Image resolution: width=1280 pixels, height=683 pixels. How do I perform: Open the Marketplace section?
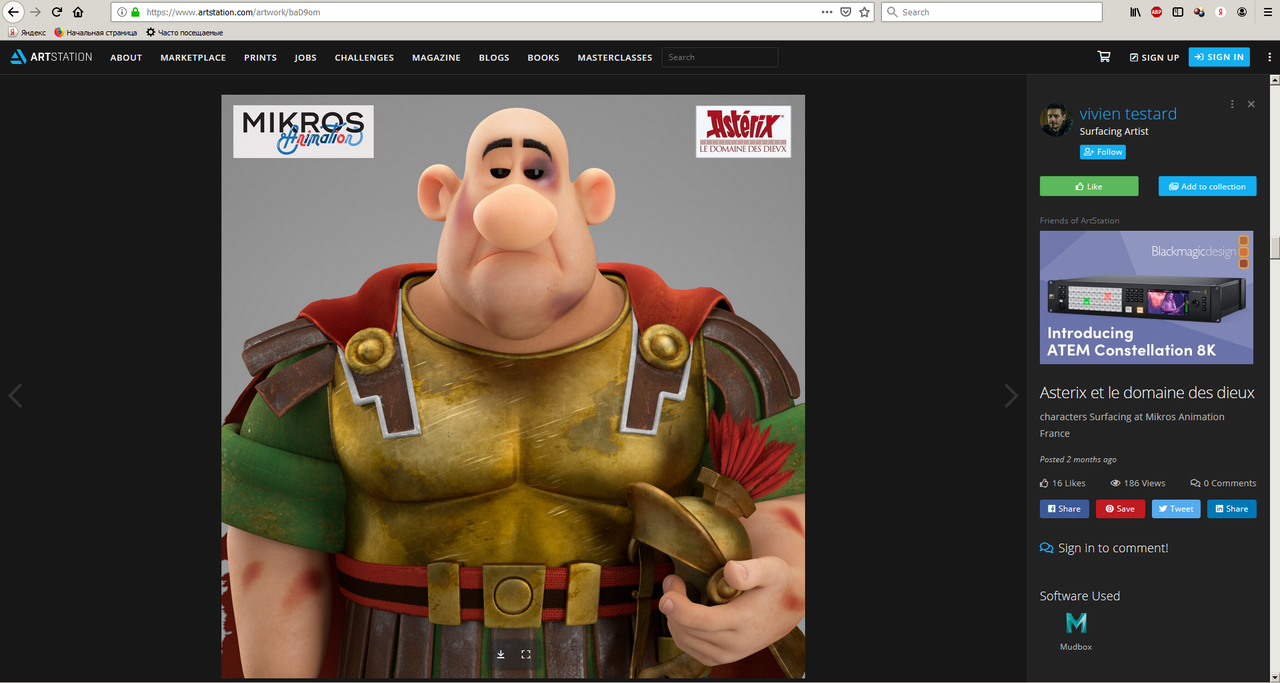pos(193,57)
